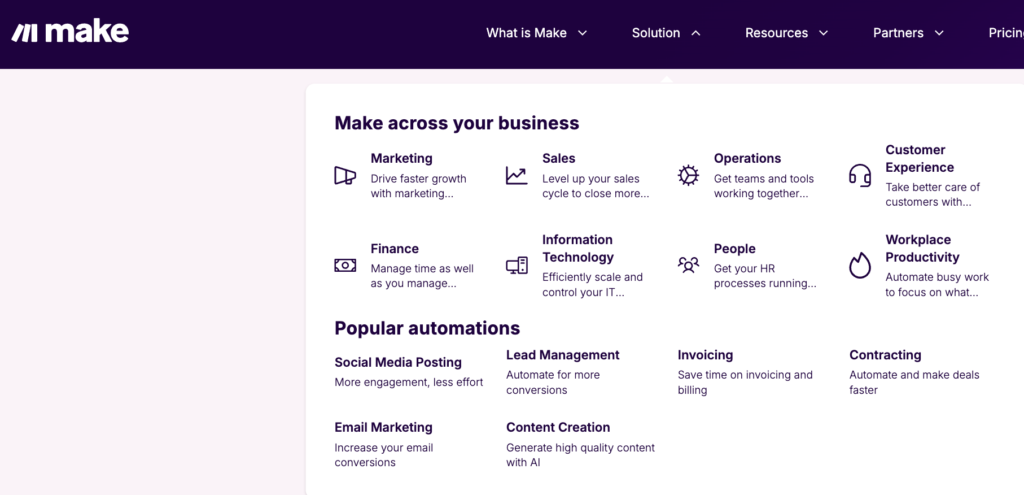The width and height of the screenshot is (1024, 495).
Task: Click the Customer Experience headset icon
Action: point(859,176)
